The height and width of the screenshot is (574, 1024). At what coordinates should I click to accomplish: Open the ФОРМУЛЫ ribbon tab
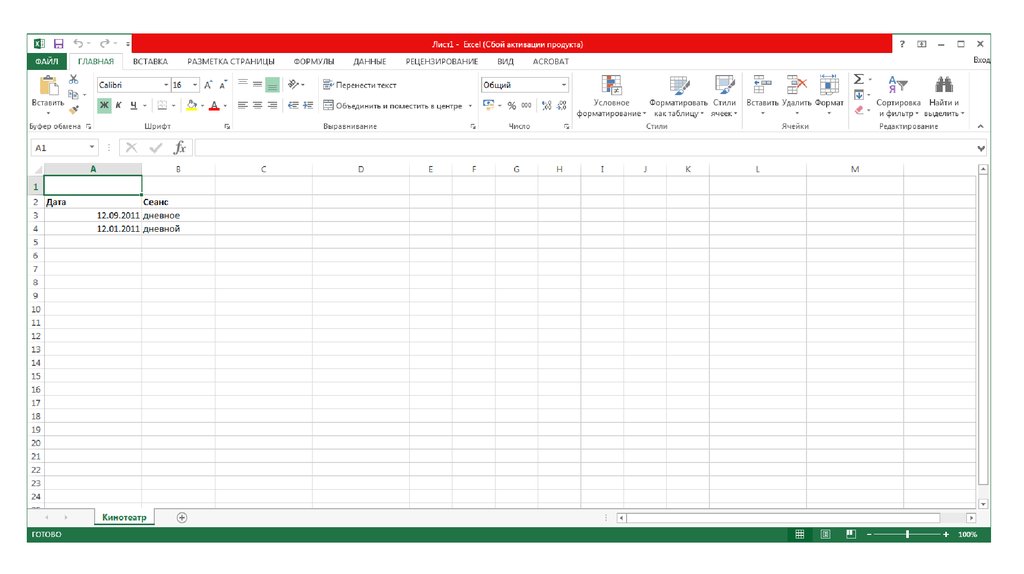[x=314, y=61]
